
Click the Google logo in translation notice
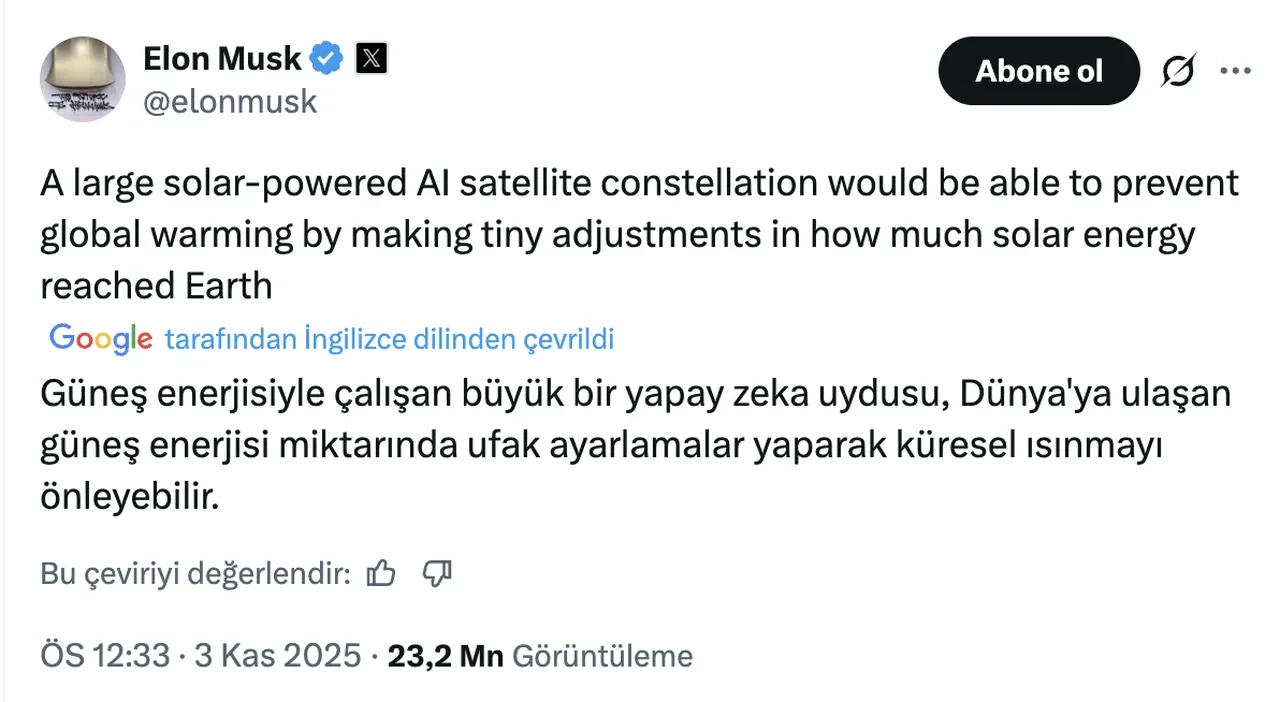99,339
